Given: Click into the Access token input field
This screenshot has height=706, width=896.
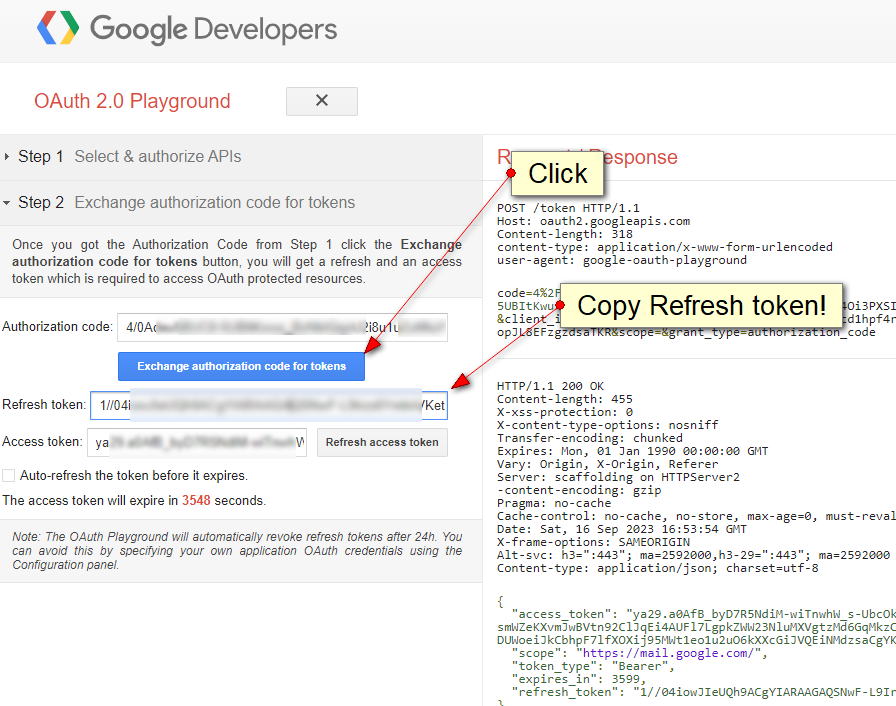Looking at the screenshot, I should click(x=197, y=443).
